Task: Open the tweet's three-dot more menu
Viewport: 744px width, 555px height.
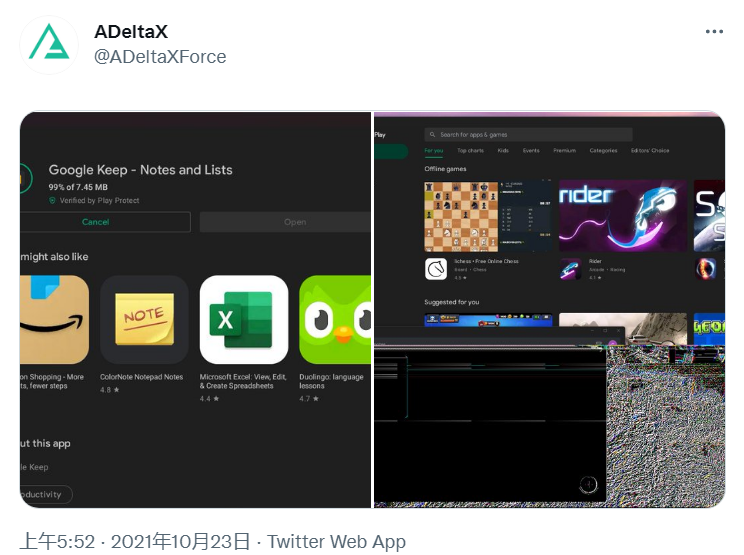Action: click(714, 32)
